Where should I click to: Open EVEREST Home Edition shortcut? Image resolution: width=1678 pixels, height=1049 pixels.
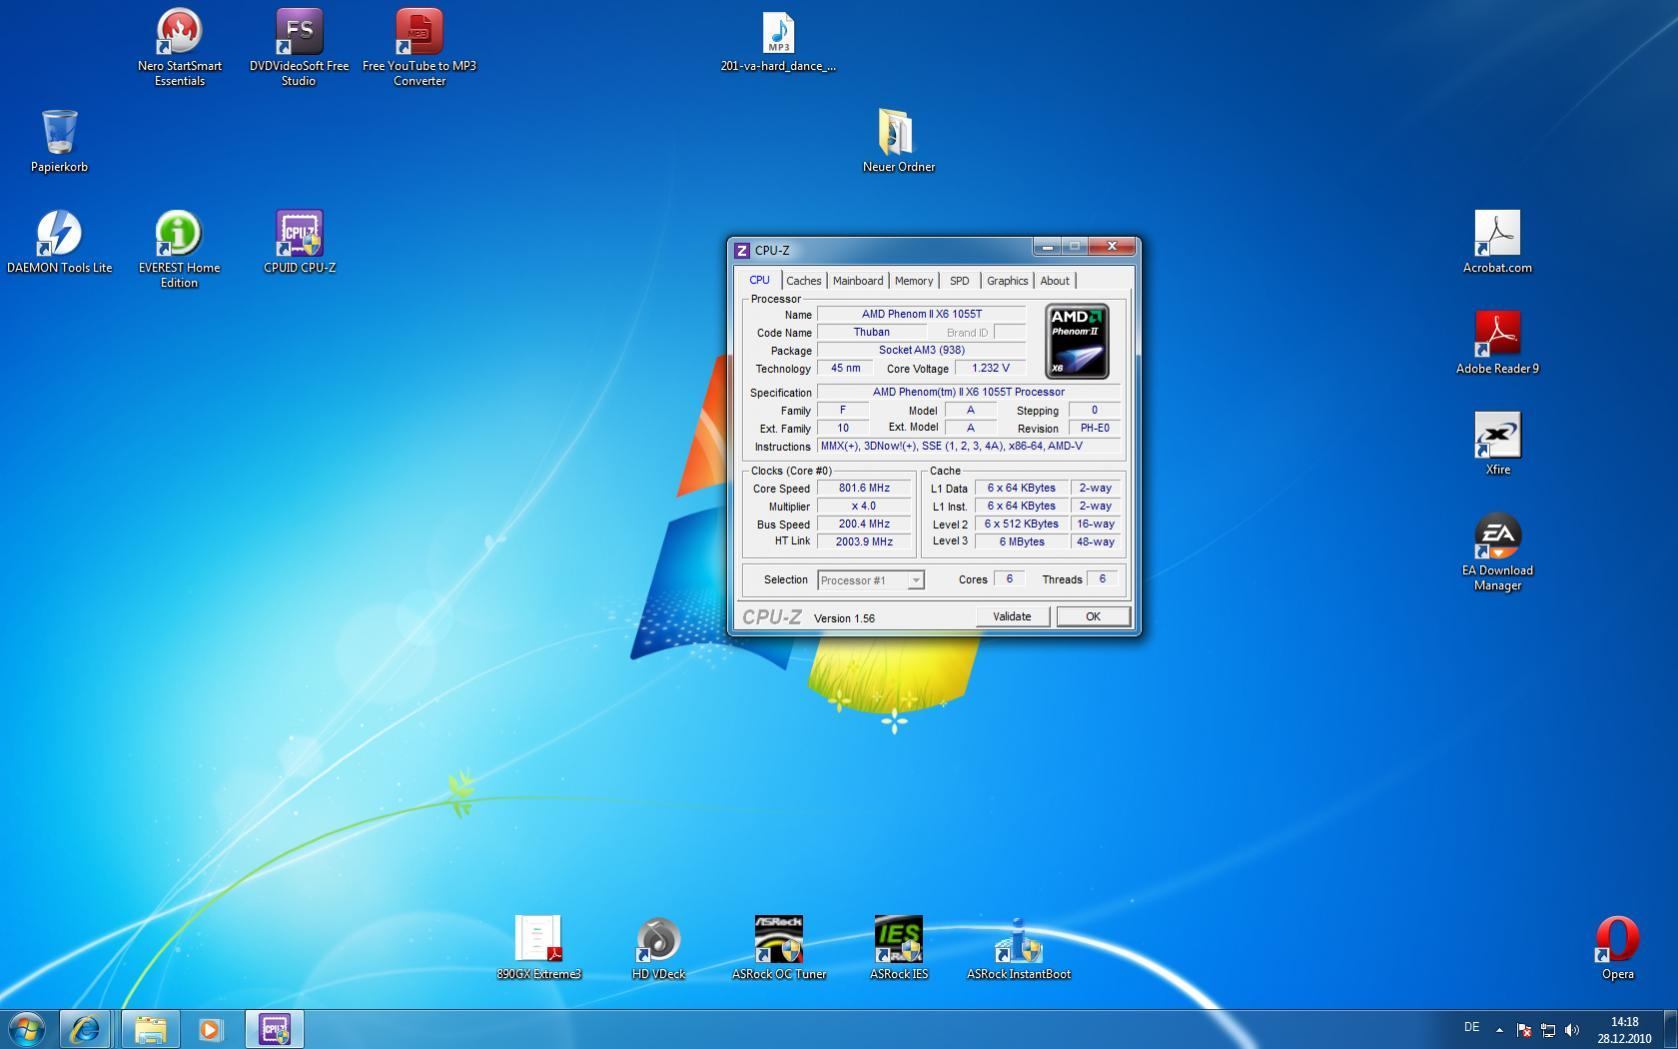(179, 249)
